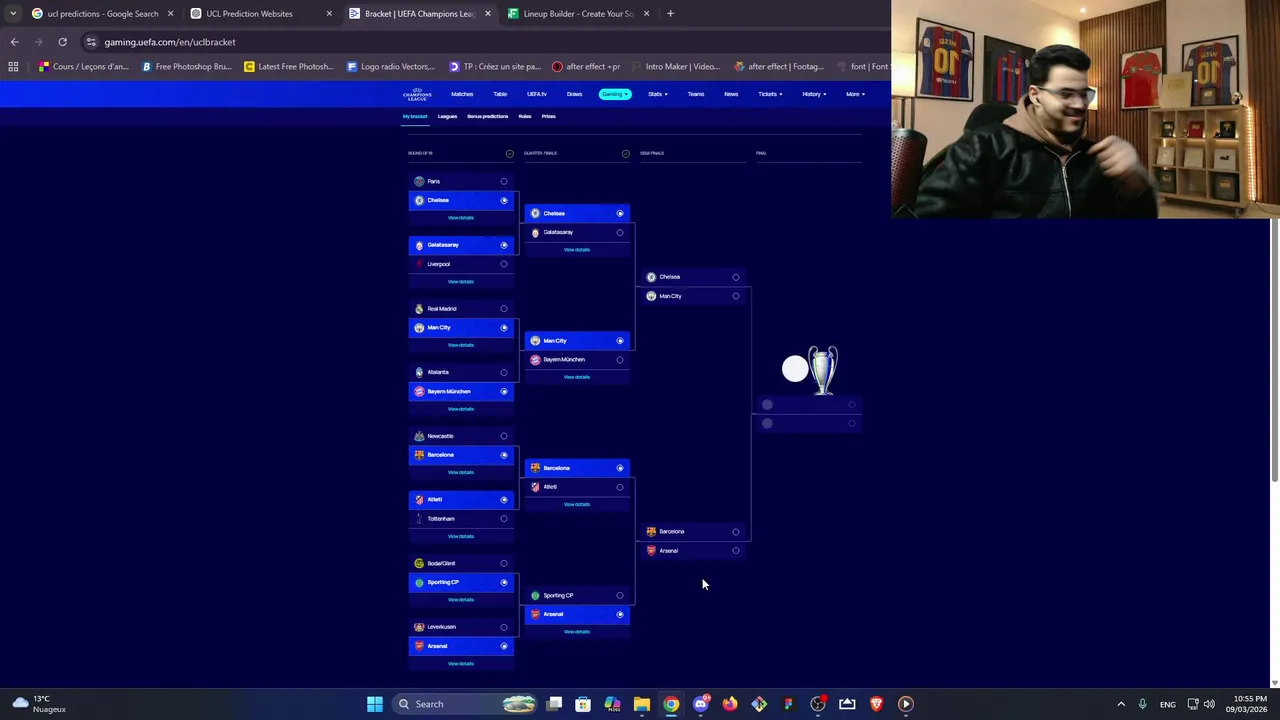Select Chelsea in the semi-finals

pyautogui.click(x=693, y=277)
